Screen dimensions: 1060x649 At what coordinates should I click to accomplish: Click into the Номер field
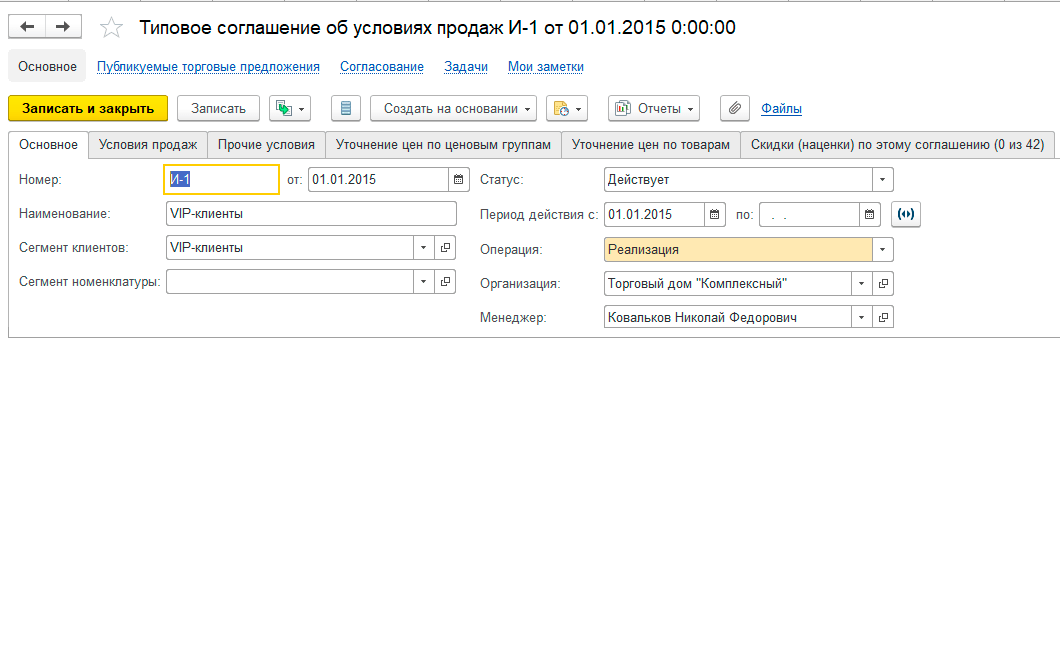point(222,180)
